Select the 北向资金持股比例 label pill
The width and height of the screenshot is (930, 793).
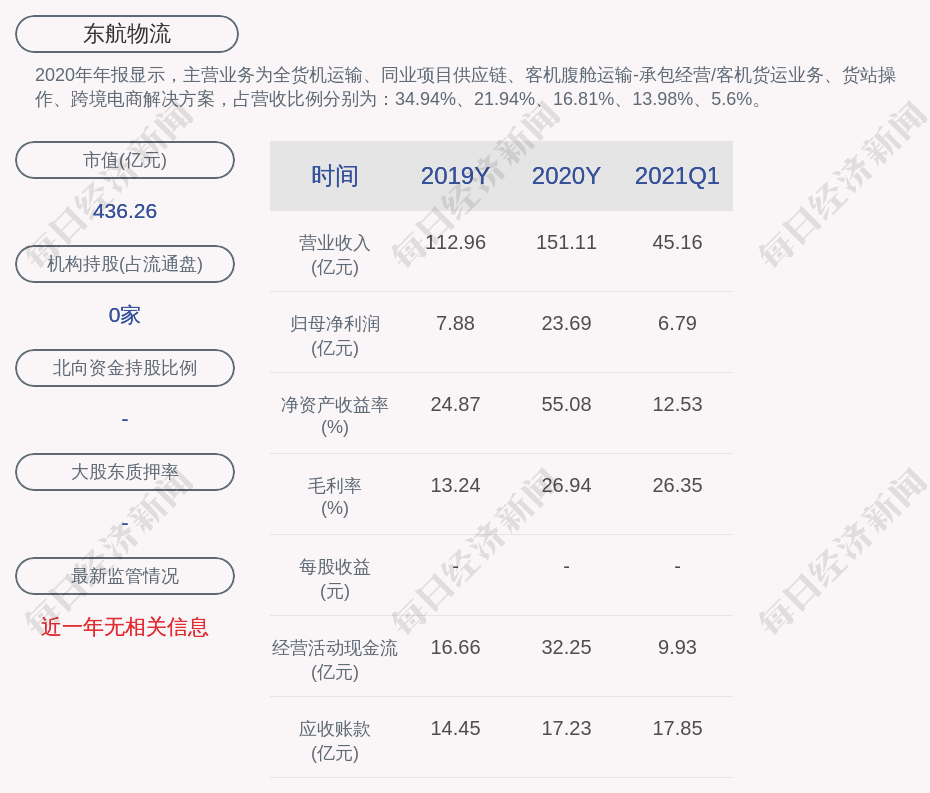125,368
